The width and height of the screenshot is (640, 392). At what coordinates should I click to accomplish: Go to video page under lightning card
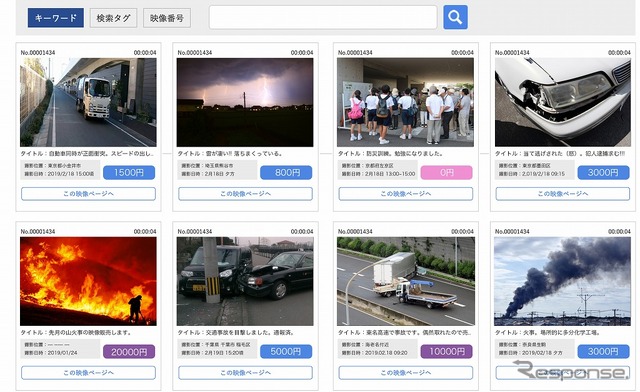(x=245, y=194)
